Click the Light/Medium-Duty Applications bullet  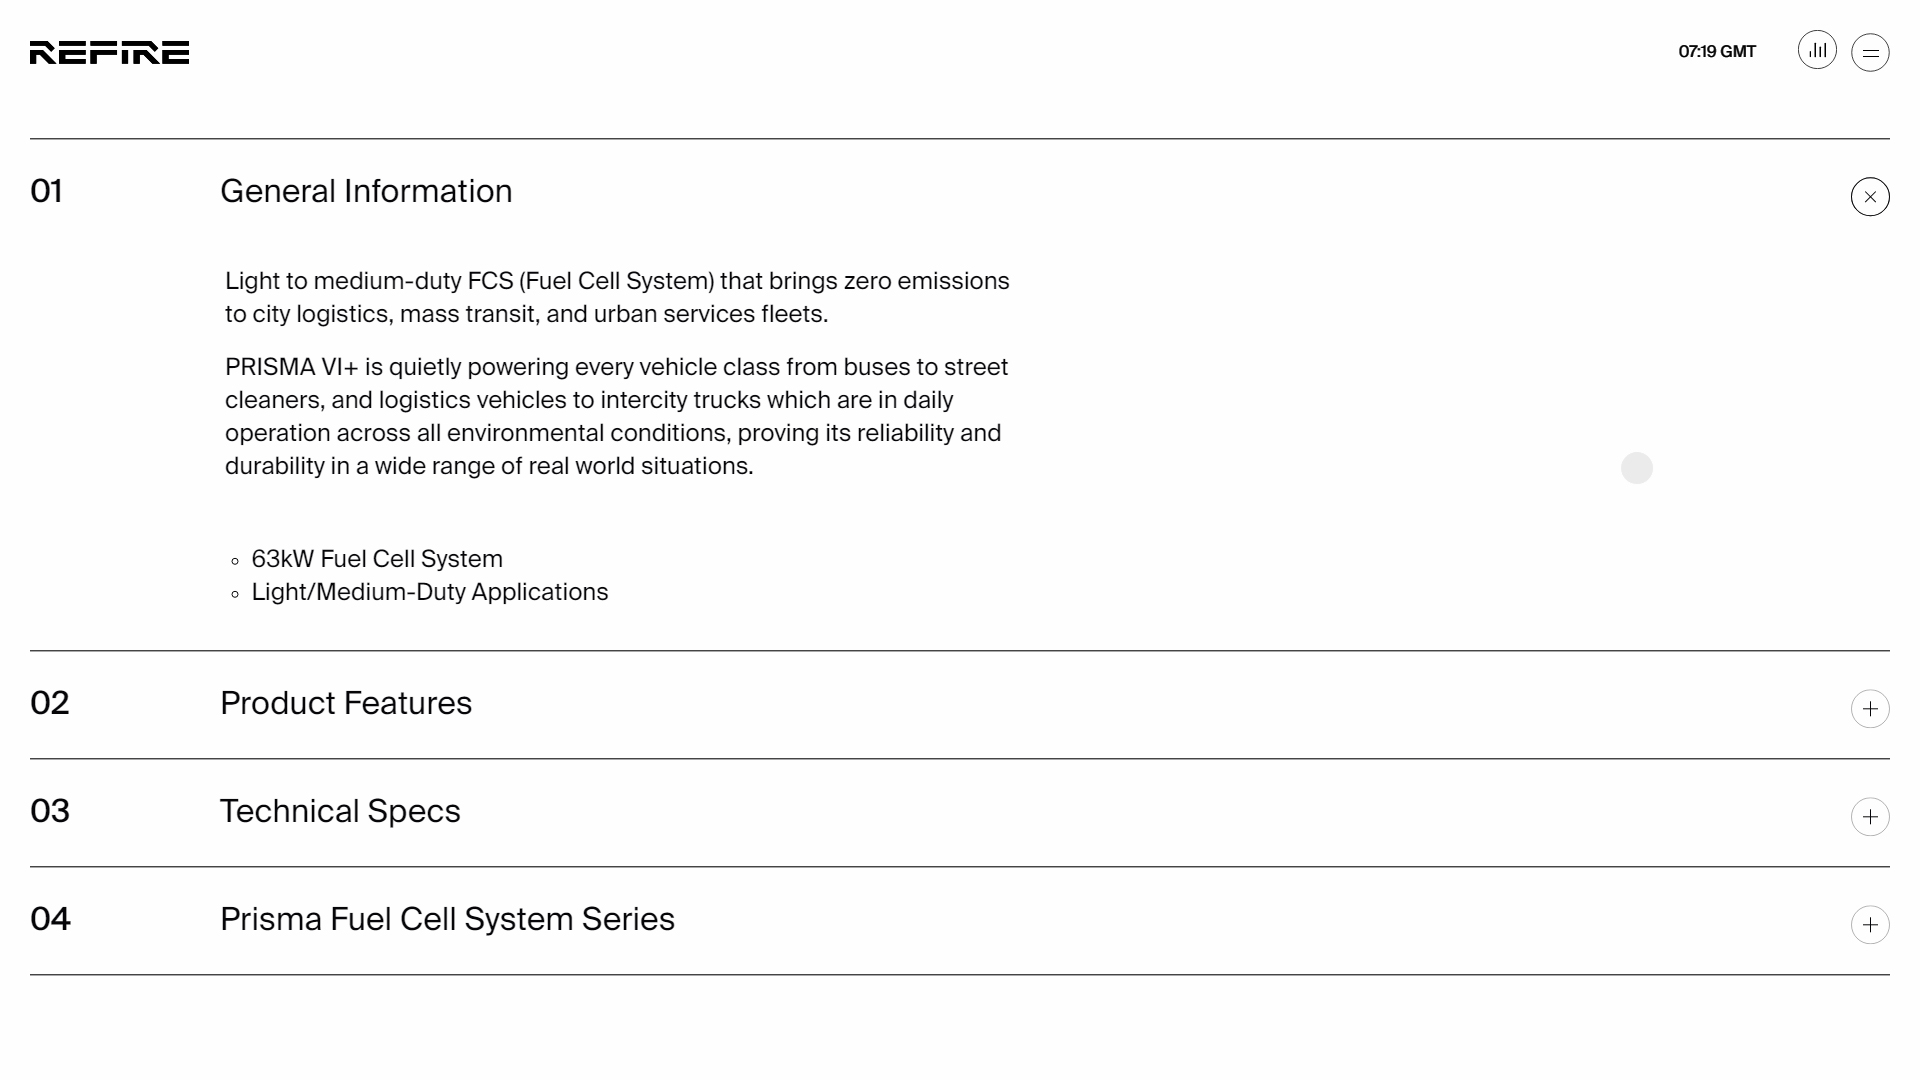point(430,592)
